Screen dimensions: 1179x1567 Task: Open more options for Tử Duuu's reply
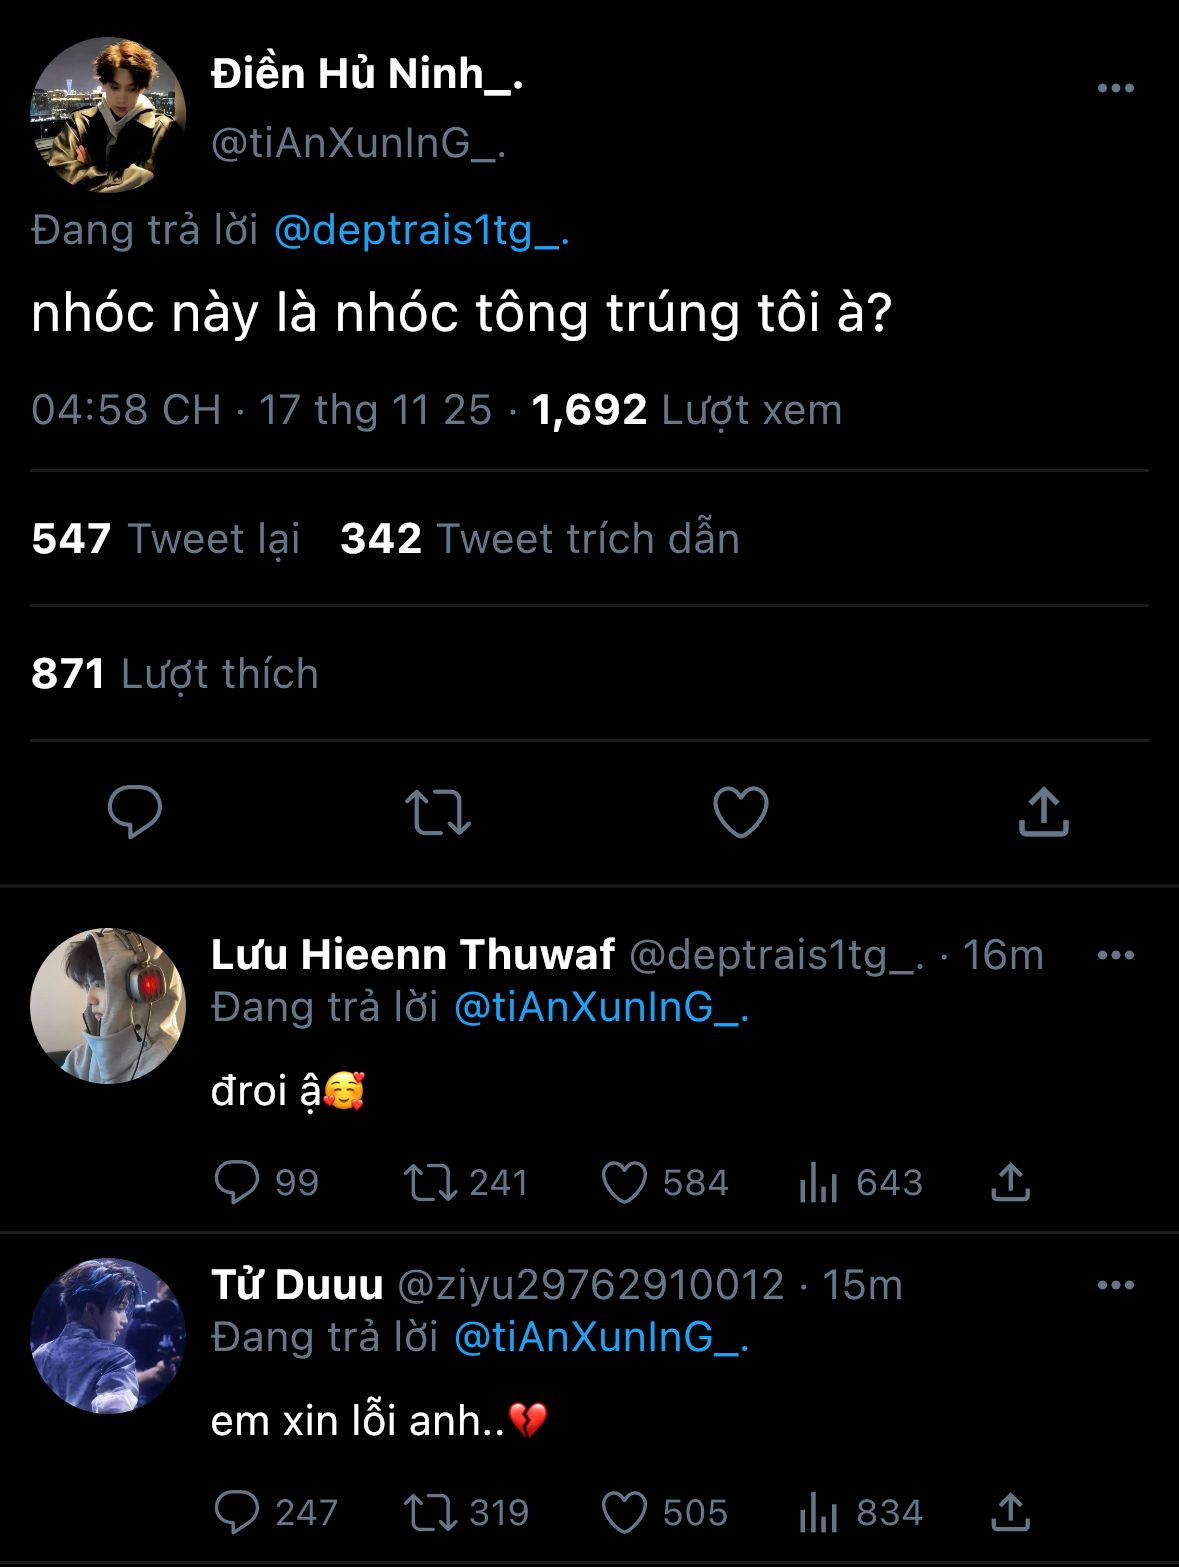tap(1115, 1285)
